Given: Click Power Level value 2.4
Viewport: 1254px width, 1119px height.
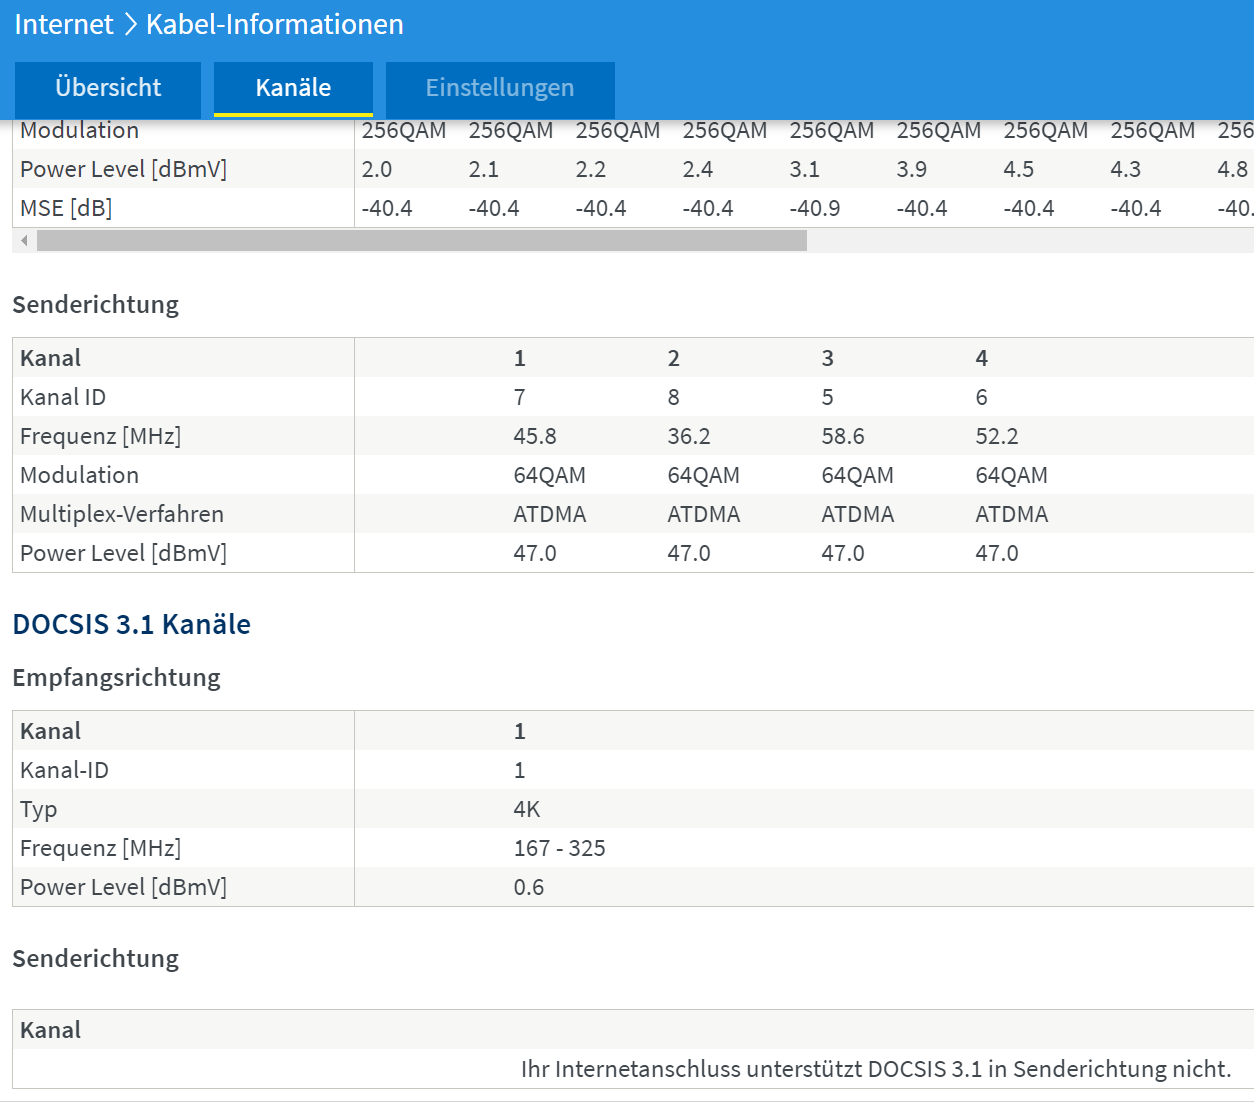Looking at the screenshot, I should tap(698, 169).
